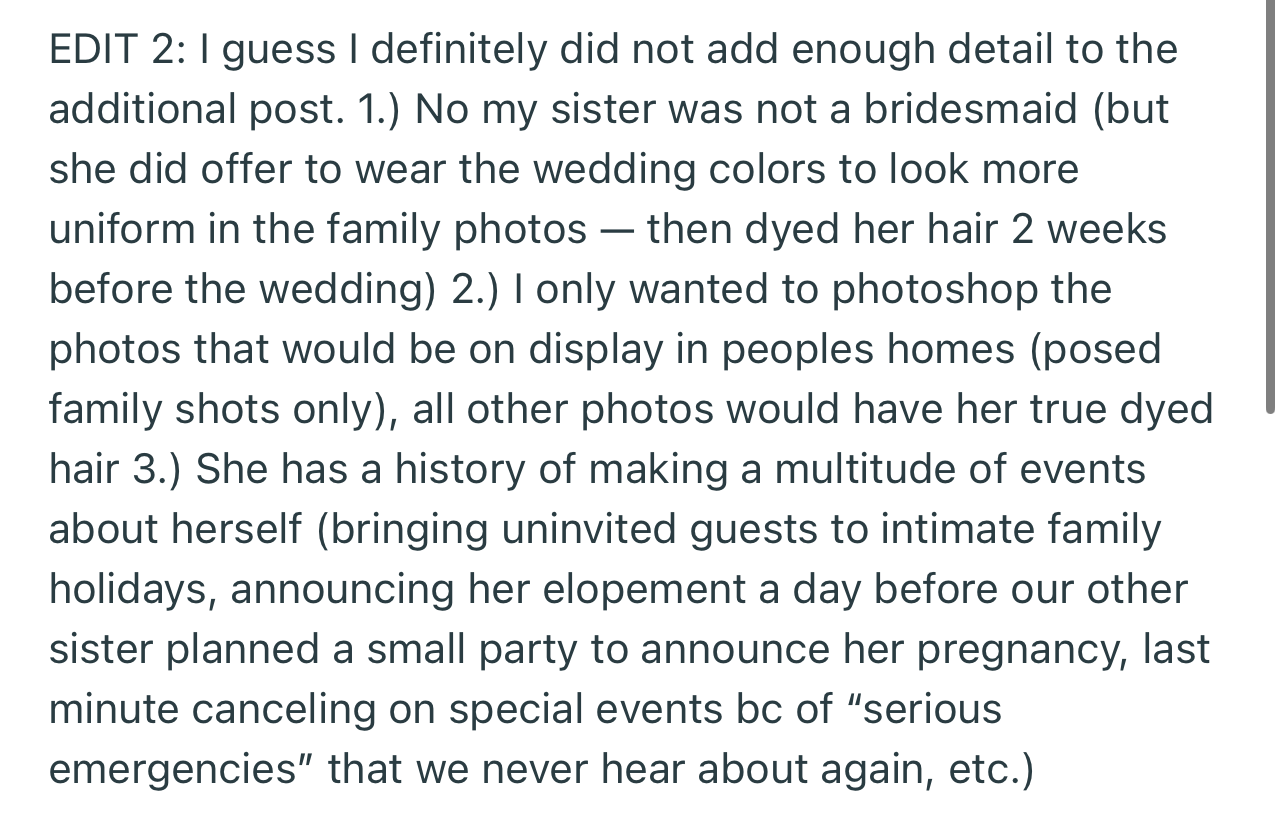Viewport: 1284px width, 834px height.
Task: Click the word "emergencies" on last line
Action: [x=172, y=769]
